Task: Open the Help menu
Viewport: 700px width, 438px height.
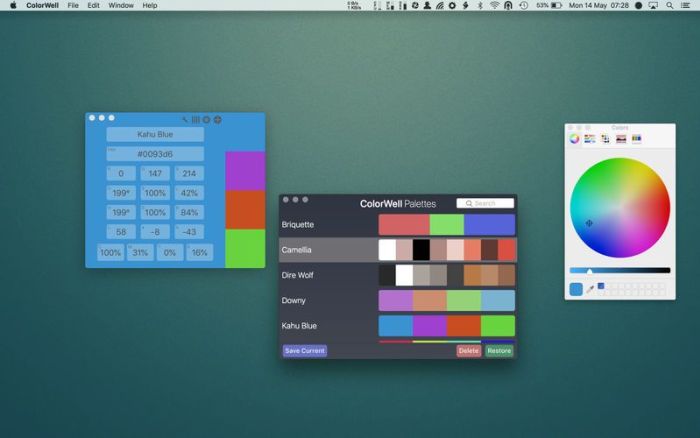Action: click(x=150, y=5)
